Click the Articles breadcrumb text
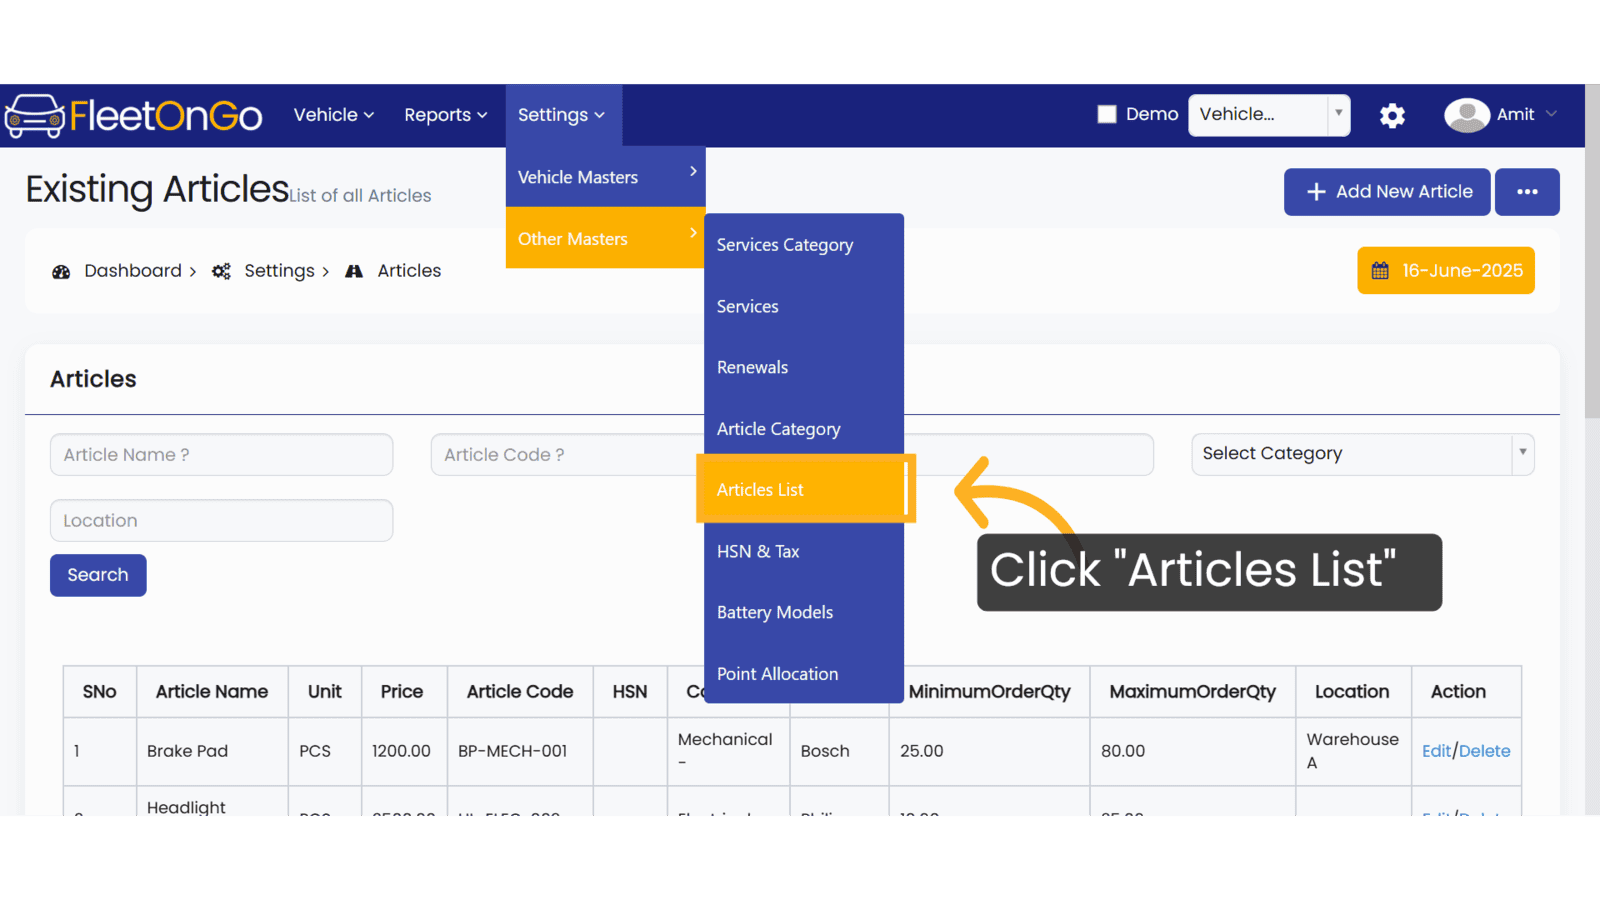The width and height of the screenshot is (1600, 900). [x=409, y=271]
